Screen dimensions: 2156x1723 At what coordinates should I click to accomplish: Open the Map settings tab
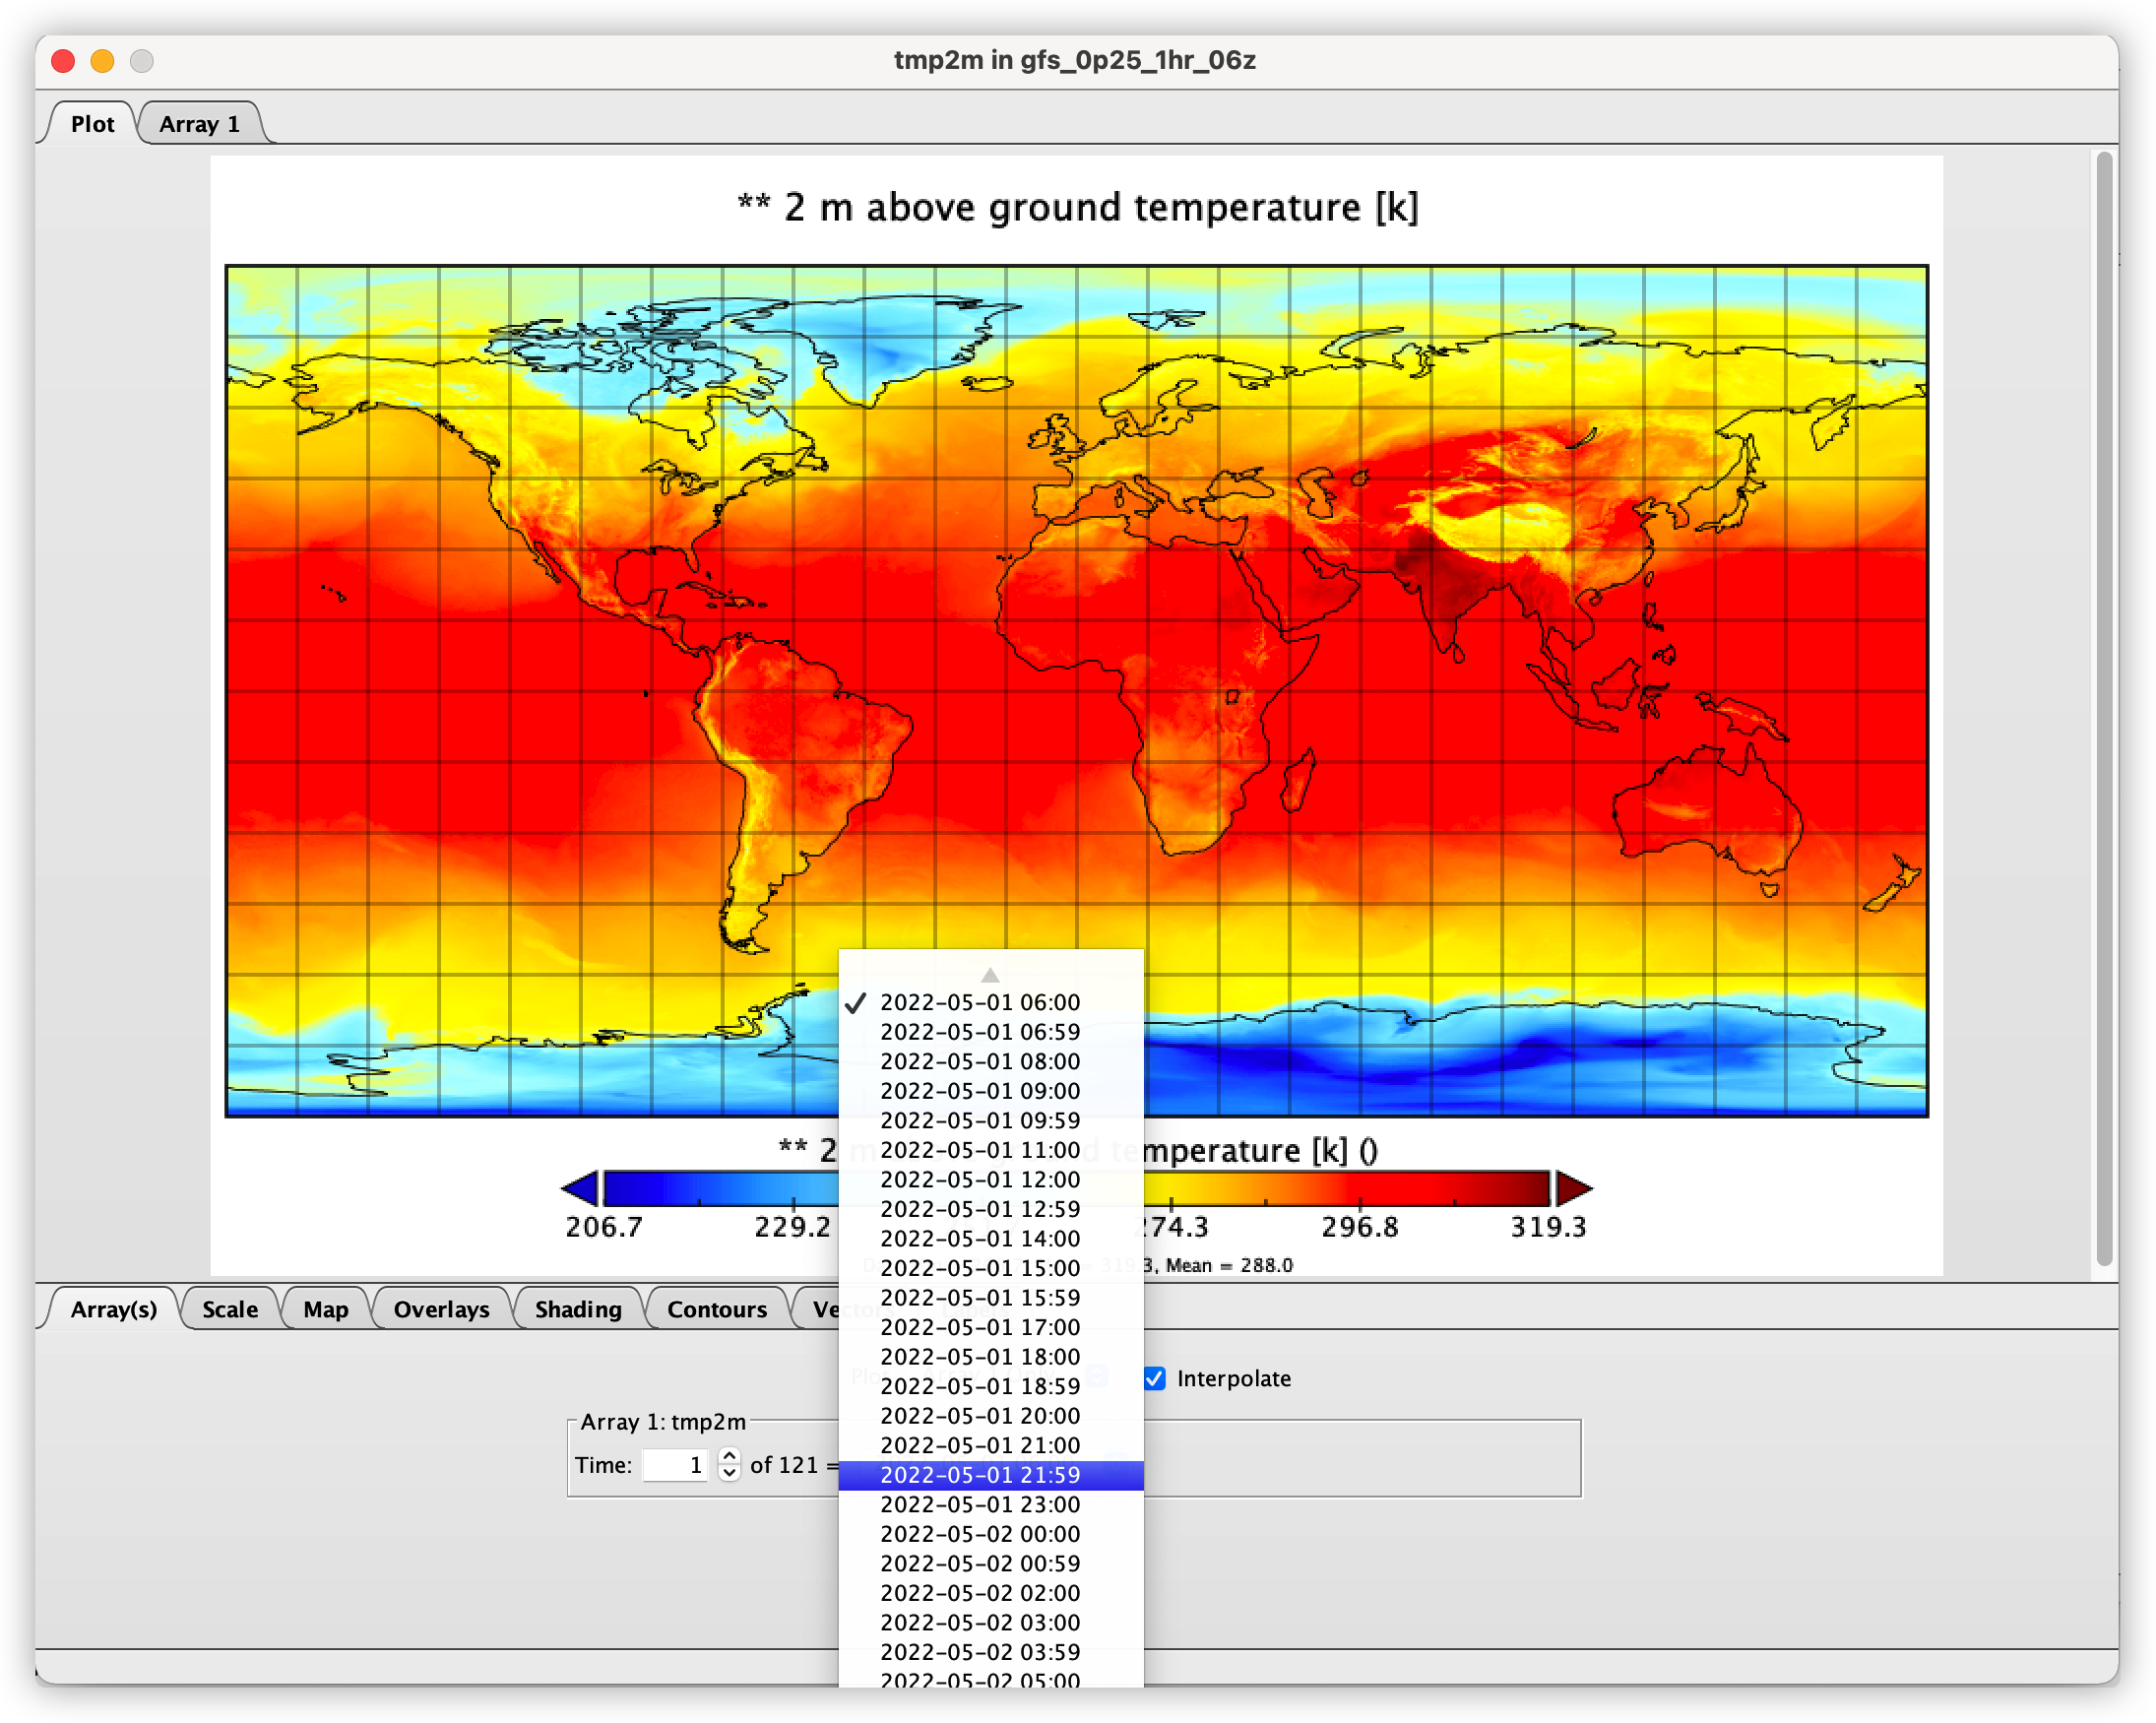(x=326, y=1310)
